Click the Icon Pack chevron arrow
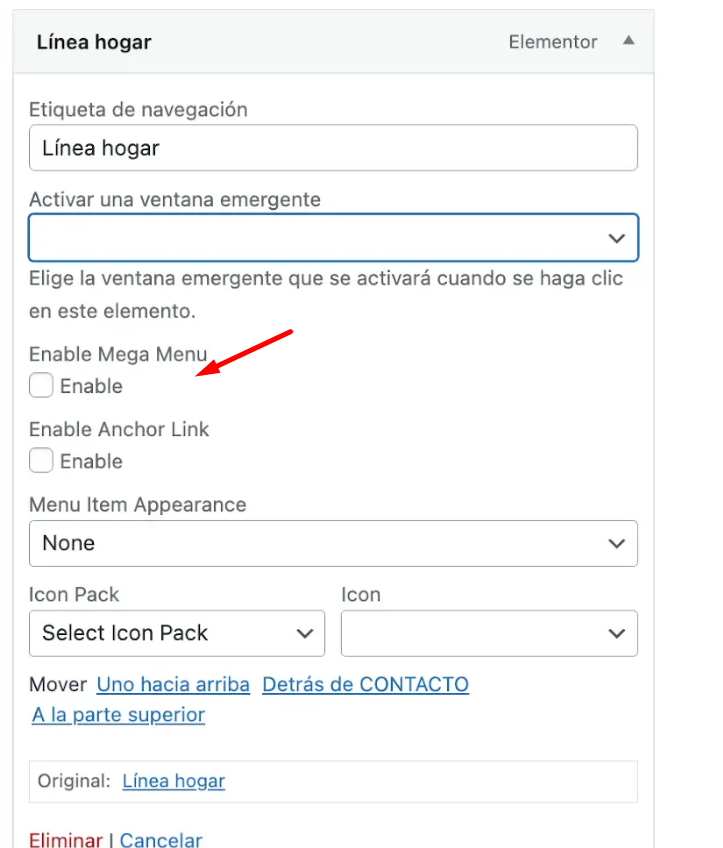The height and width of the screenshot is (848, 723). [305, 633]
